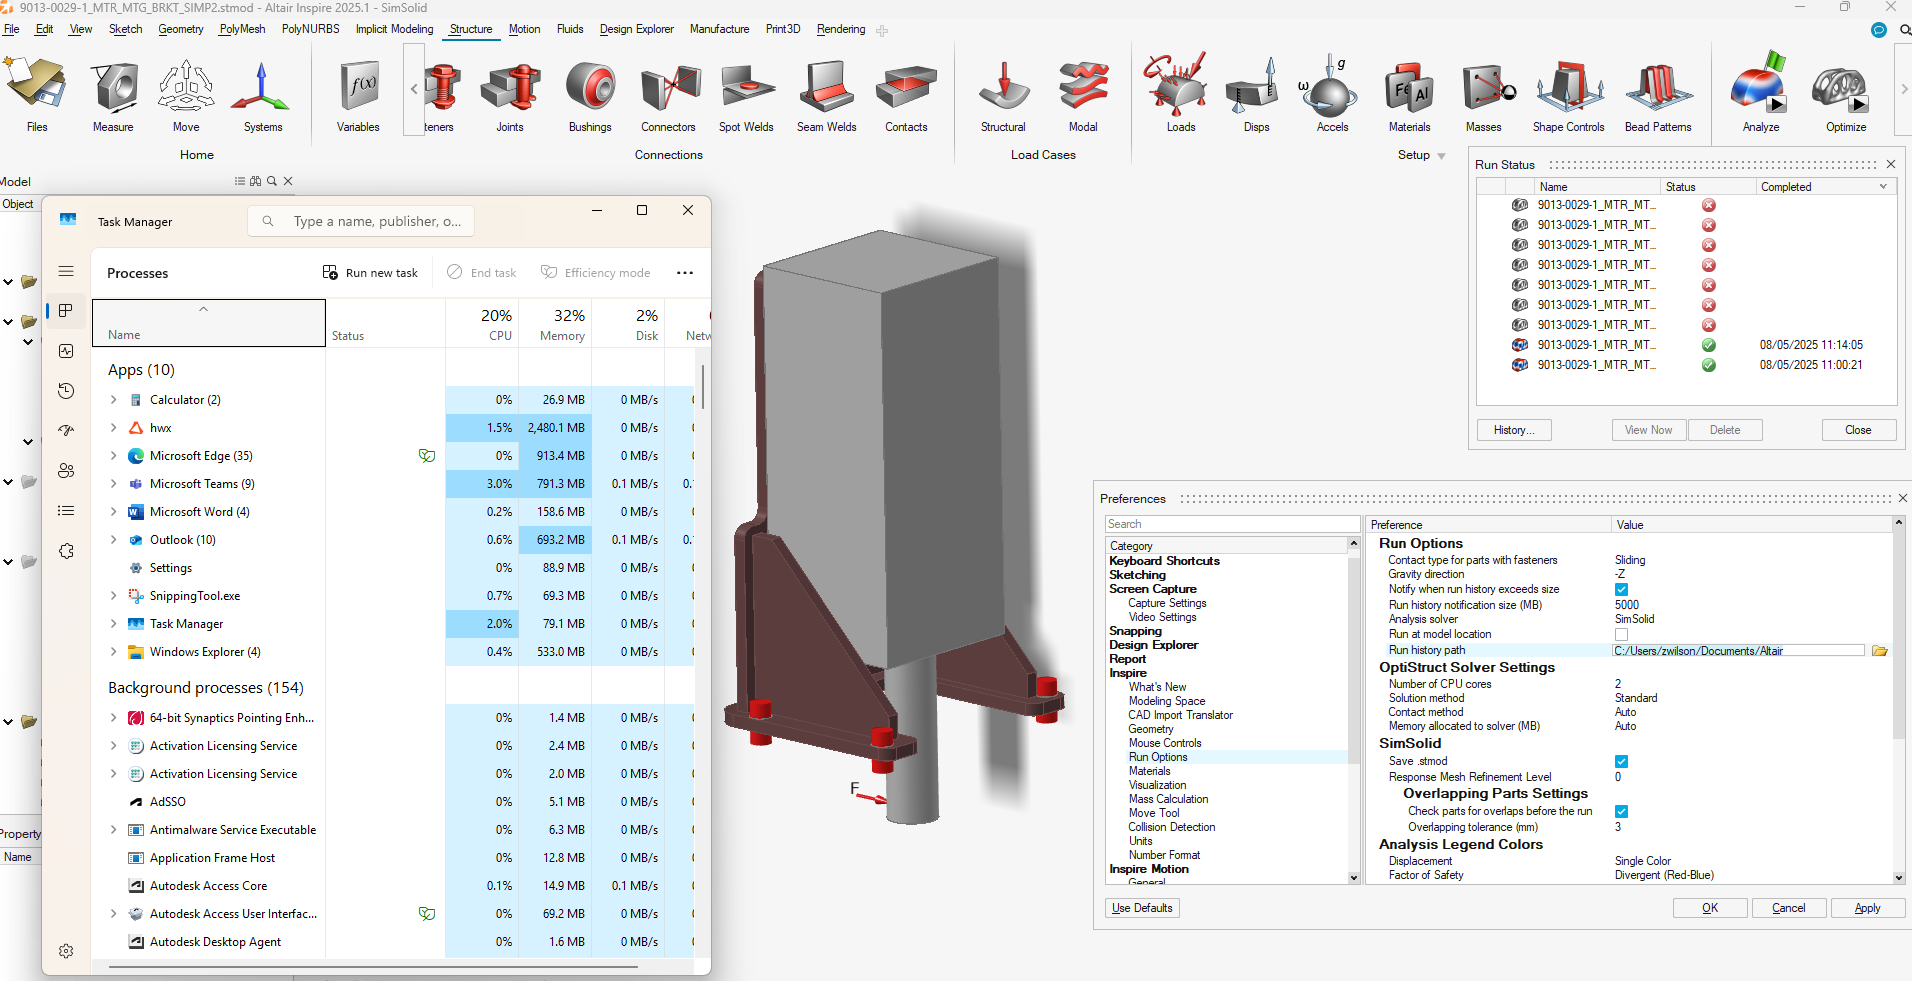Sort processes by the Memory column
Image resolution: width=1912 pixels, height=981 pixels.
click(555, 324)
